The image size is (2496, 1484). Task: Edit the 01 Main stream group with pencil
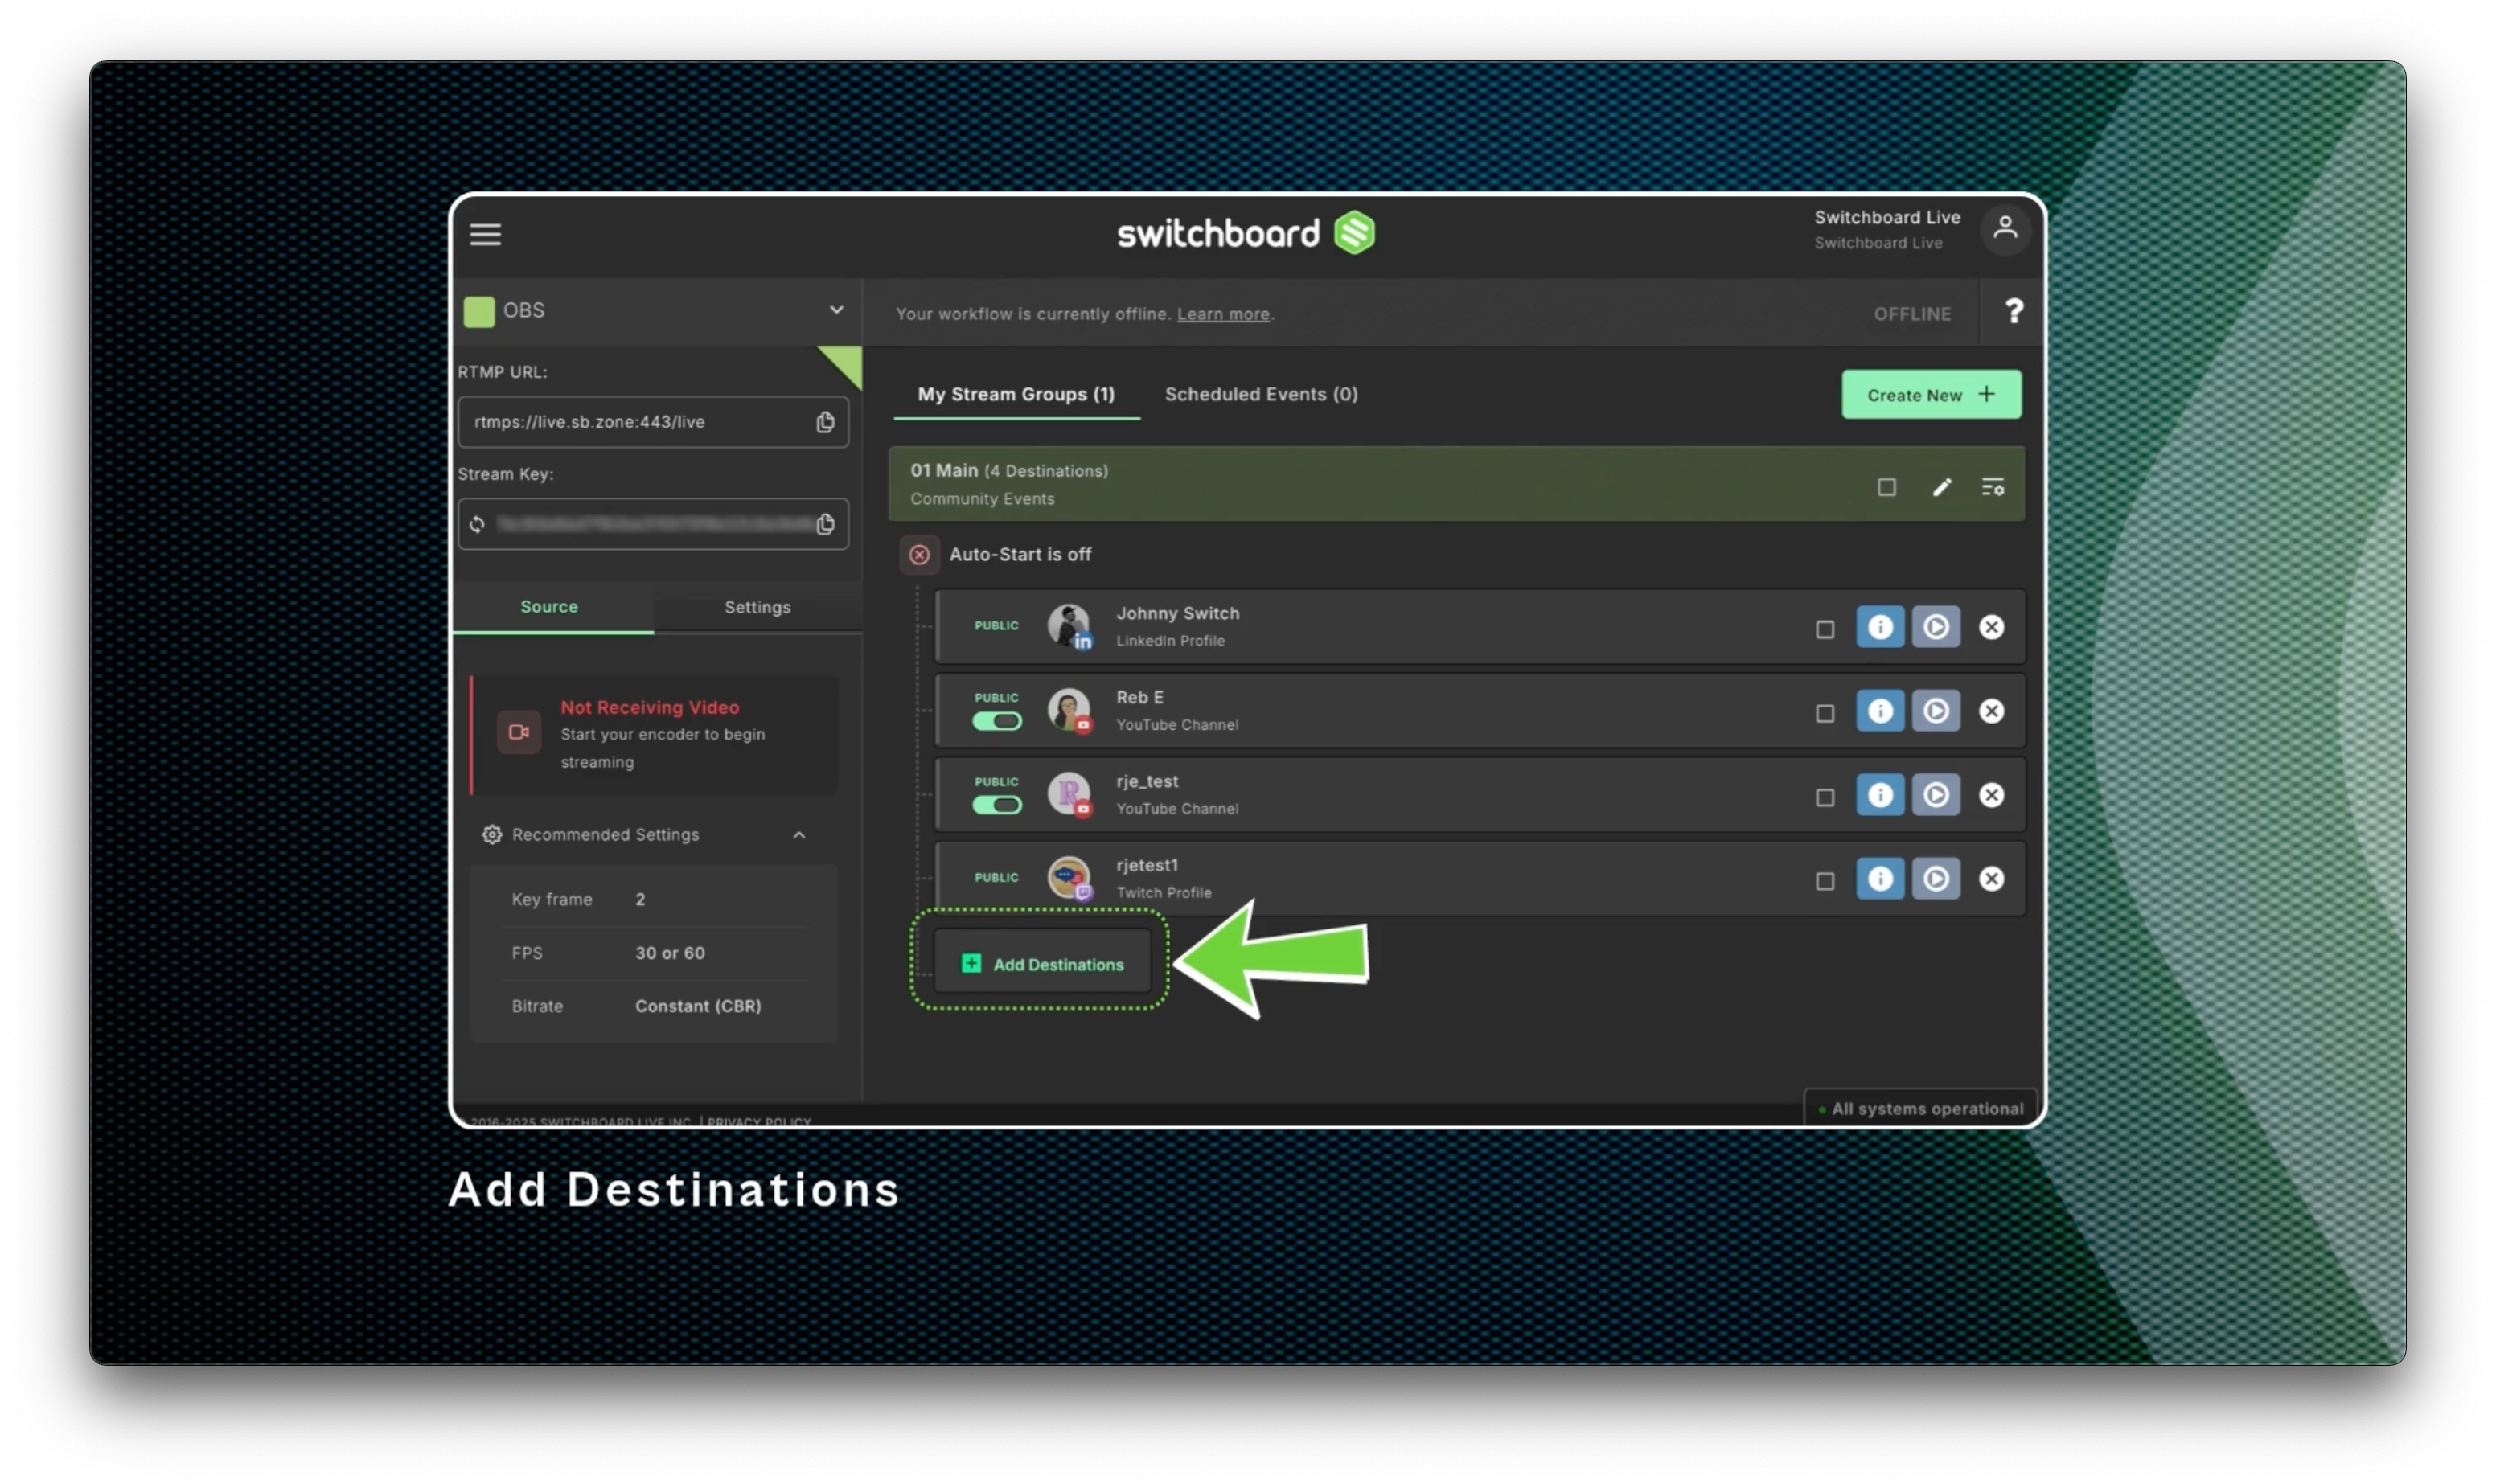coord(1940,487)
